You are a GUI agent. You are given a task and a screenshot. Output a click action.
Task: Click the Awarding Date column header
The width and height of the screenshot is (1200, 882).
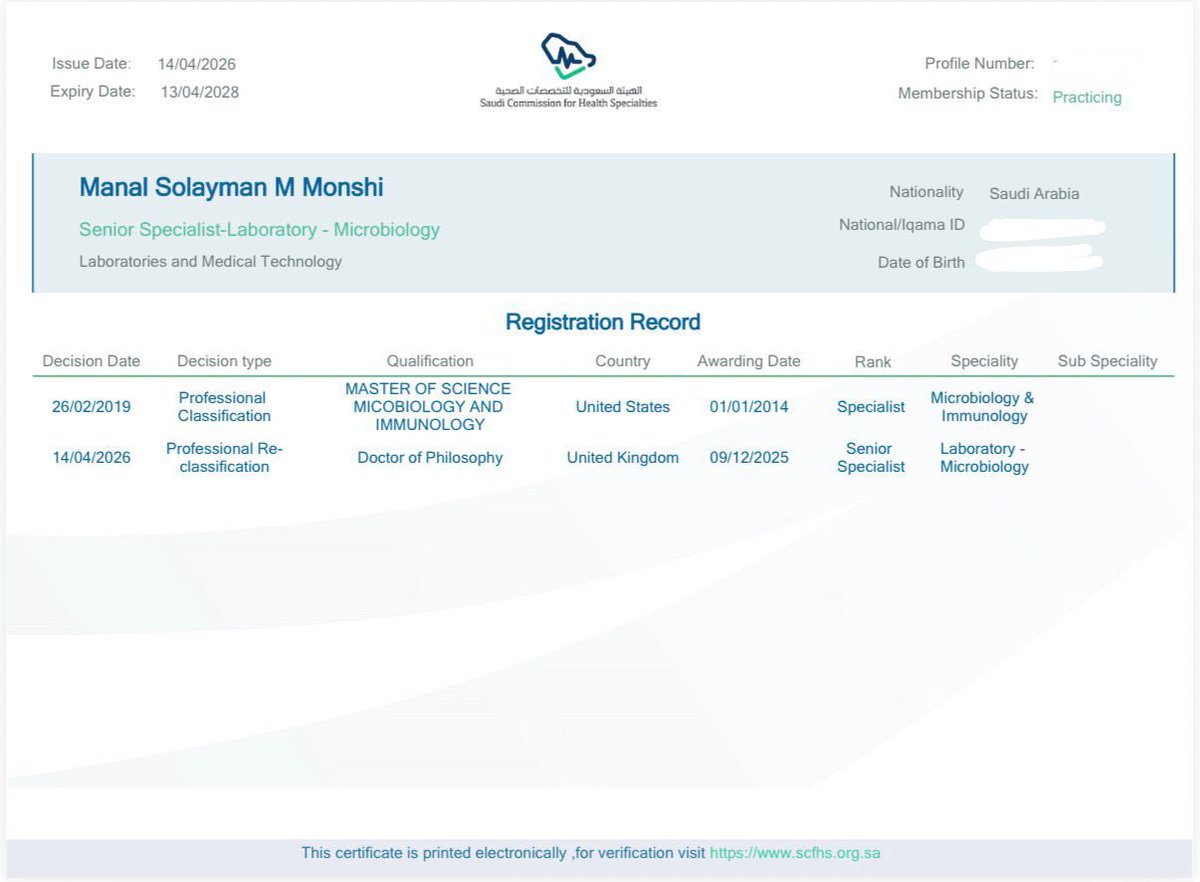pos(749,361)
